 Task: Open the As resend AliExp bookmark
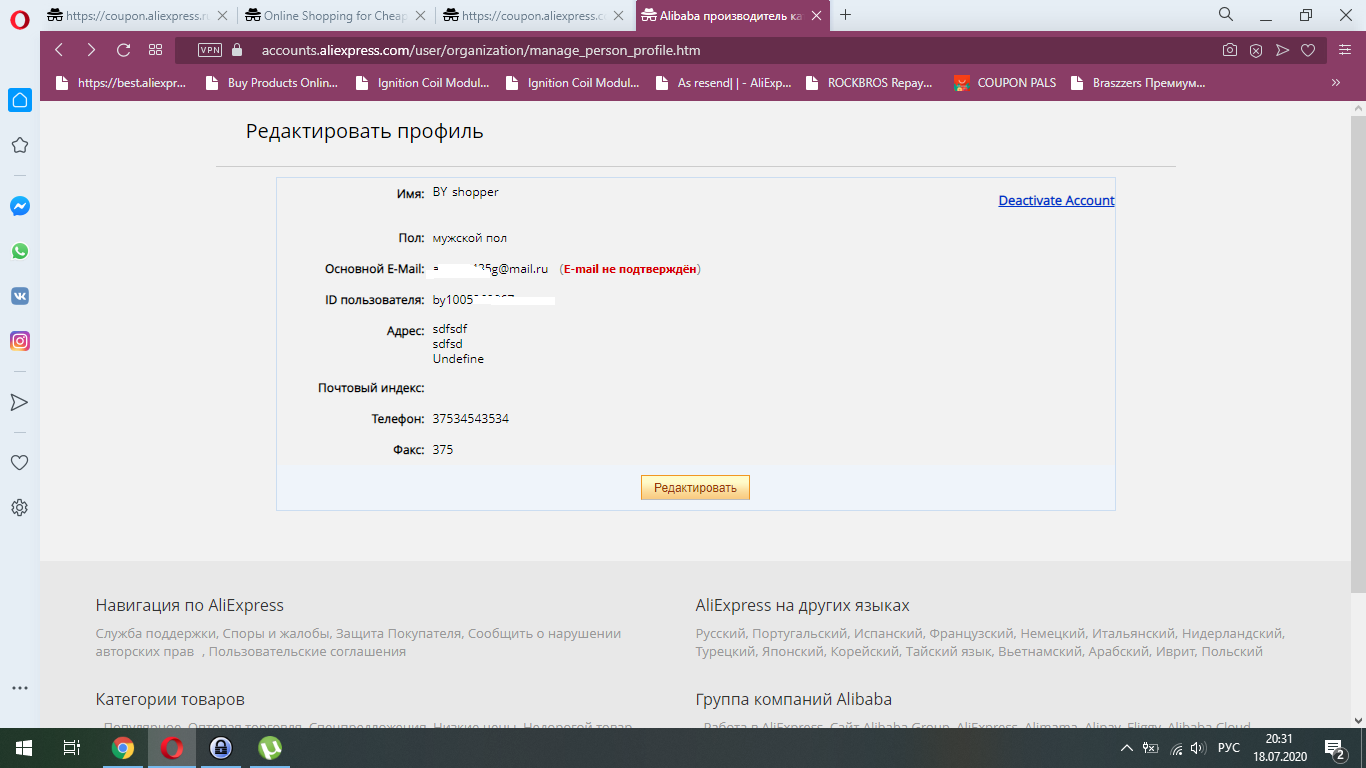click(x=722, y=83)
